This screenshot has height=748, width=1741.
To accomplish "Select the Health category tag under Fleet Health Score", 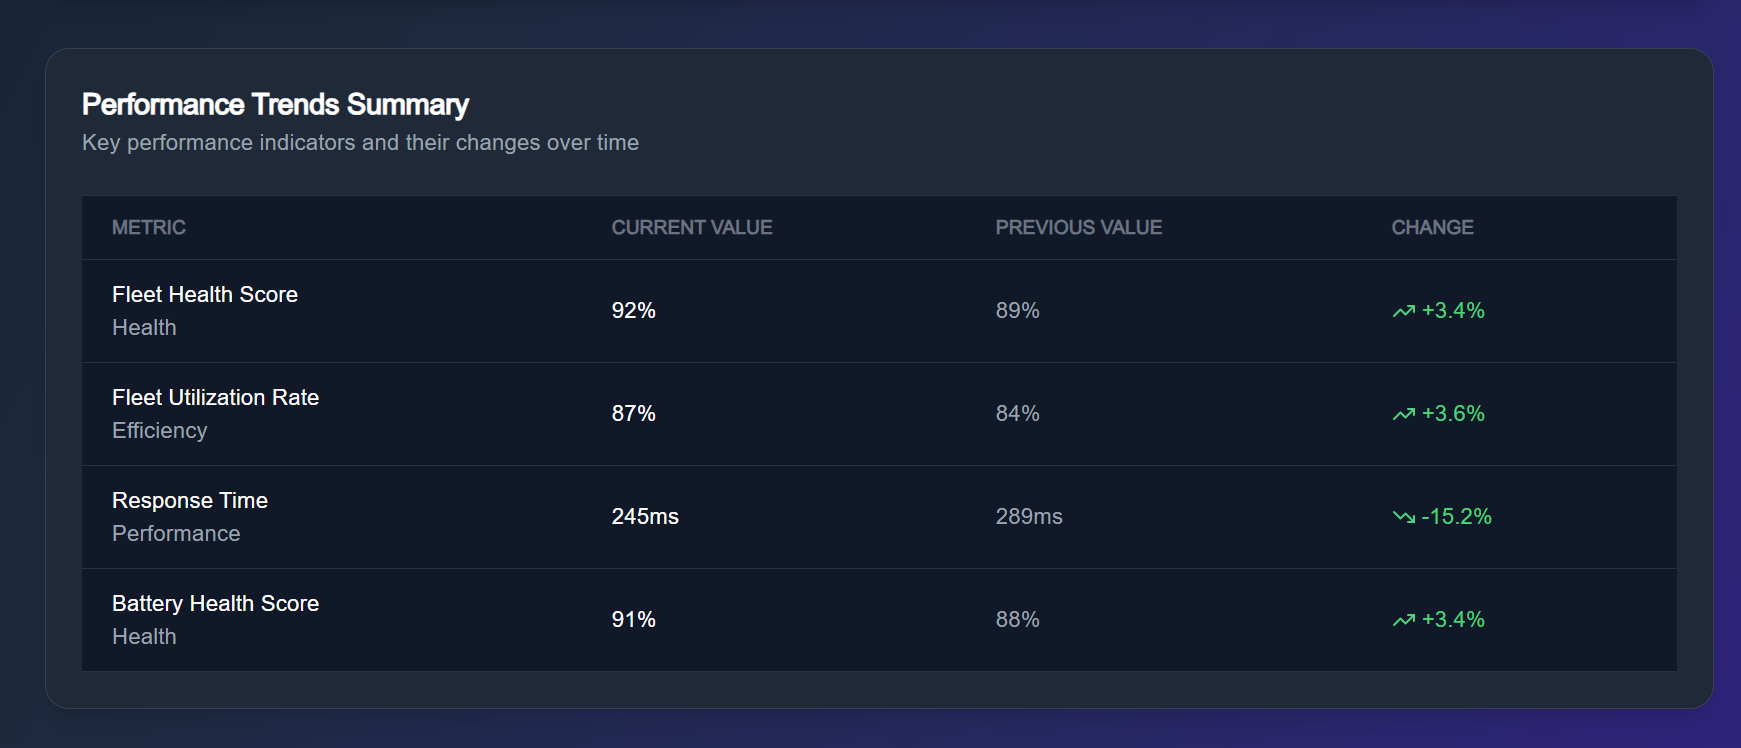I will (144, 327).
